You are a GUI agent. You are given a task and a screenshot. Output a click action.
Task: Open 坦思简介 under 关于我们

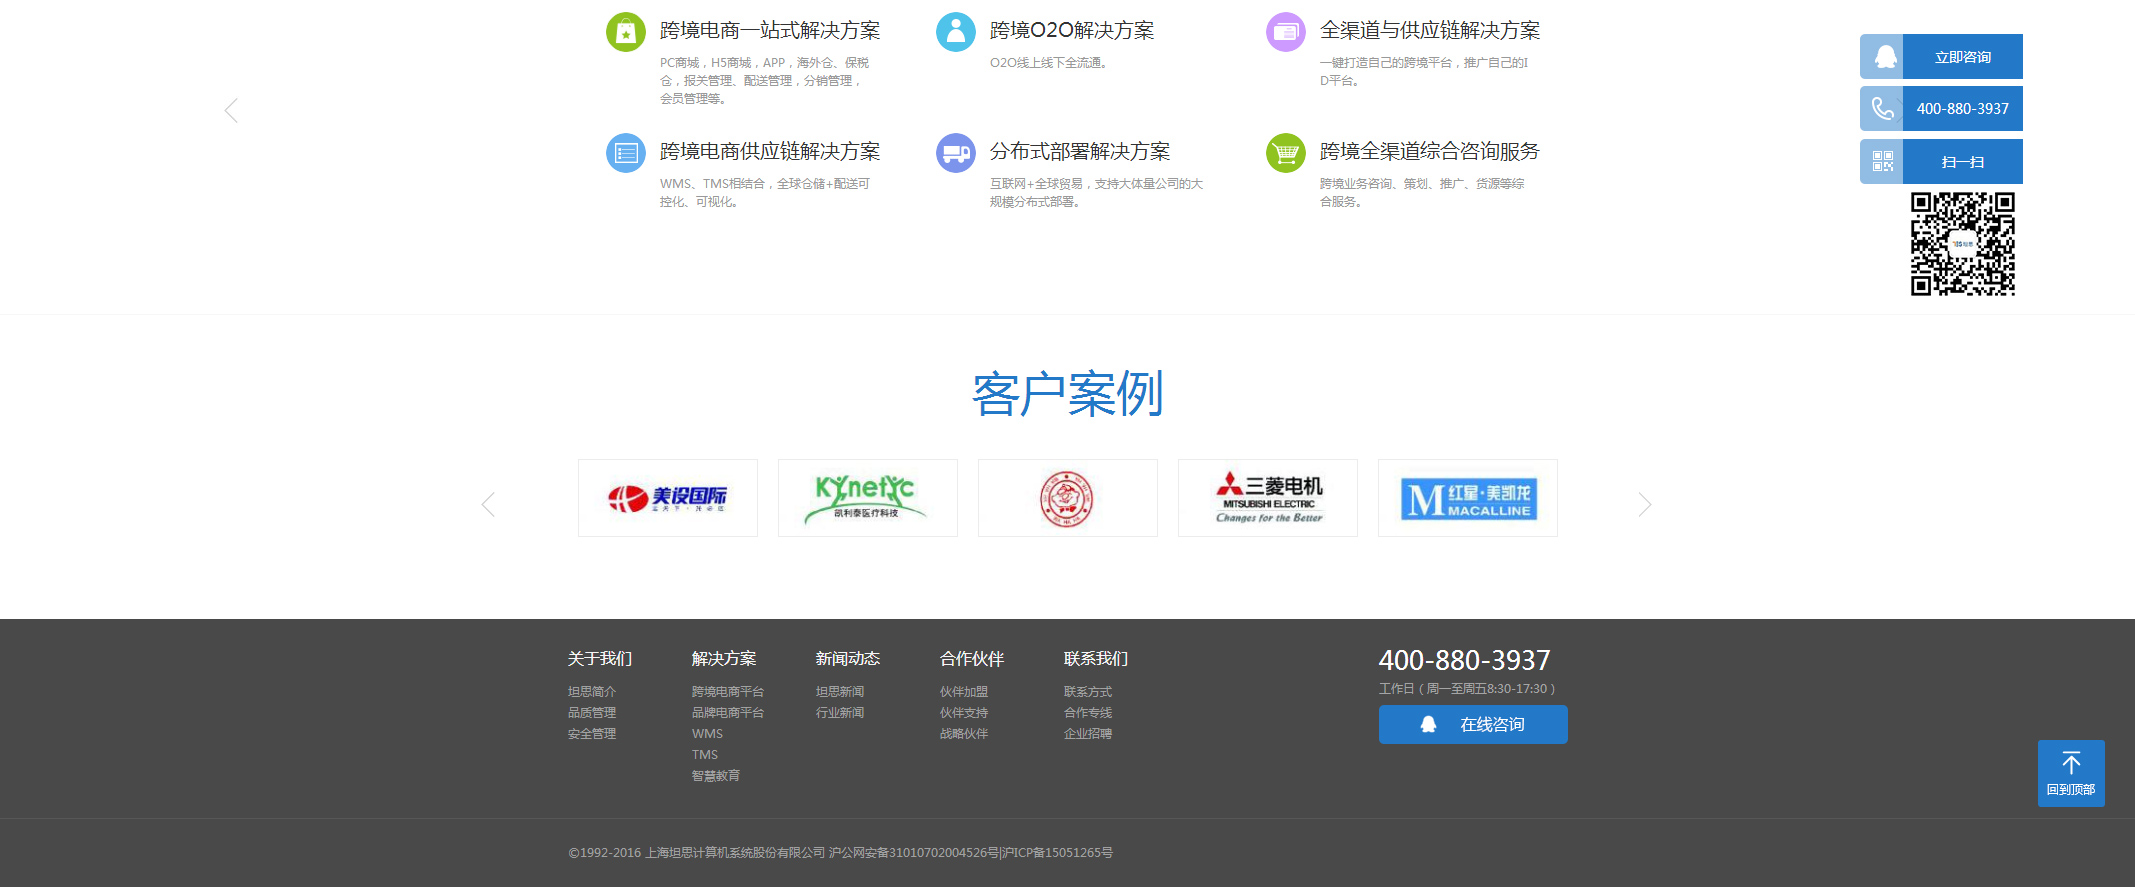pos(592,692)
